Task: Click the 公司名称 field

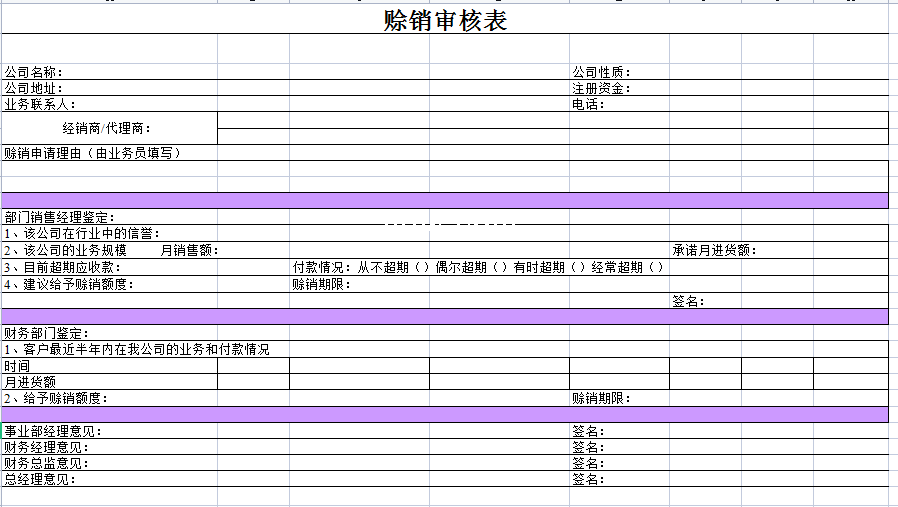Action: point(34,72)
